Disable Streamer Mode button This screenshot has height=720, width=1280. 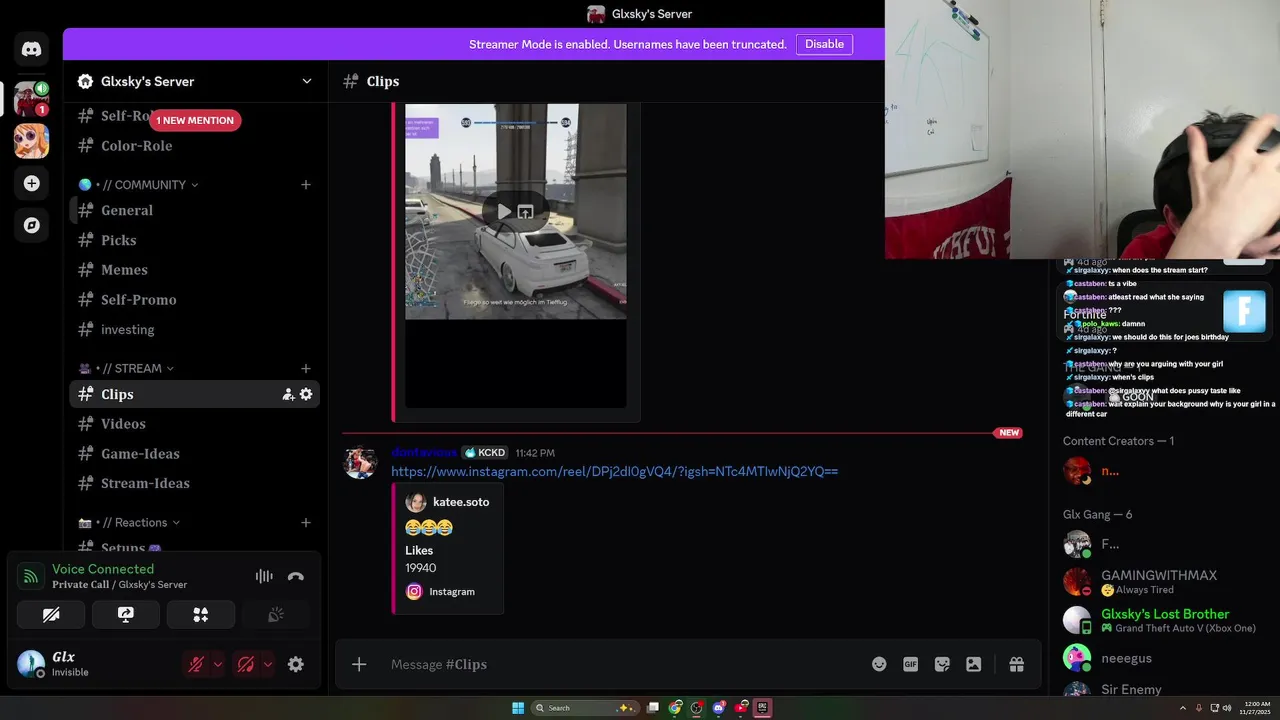click(825, 44)
